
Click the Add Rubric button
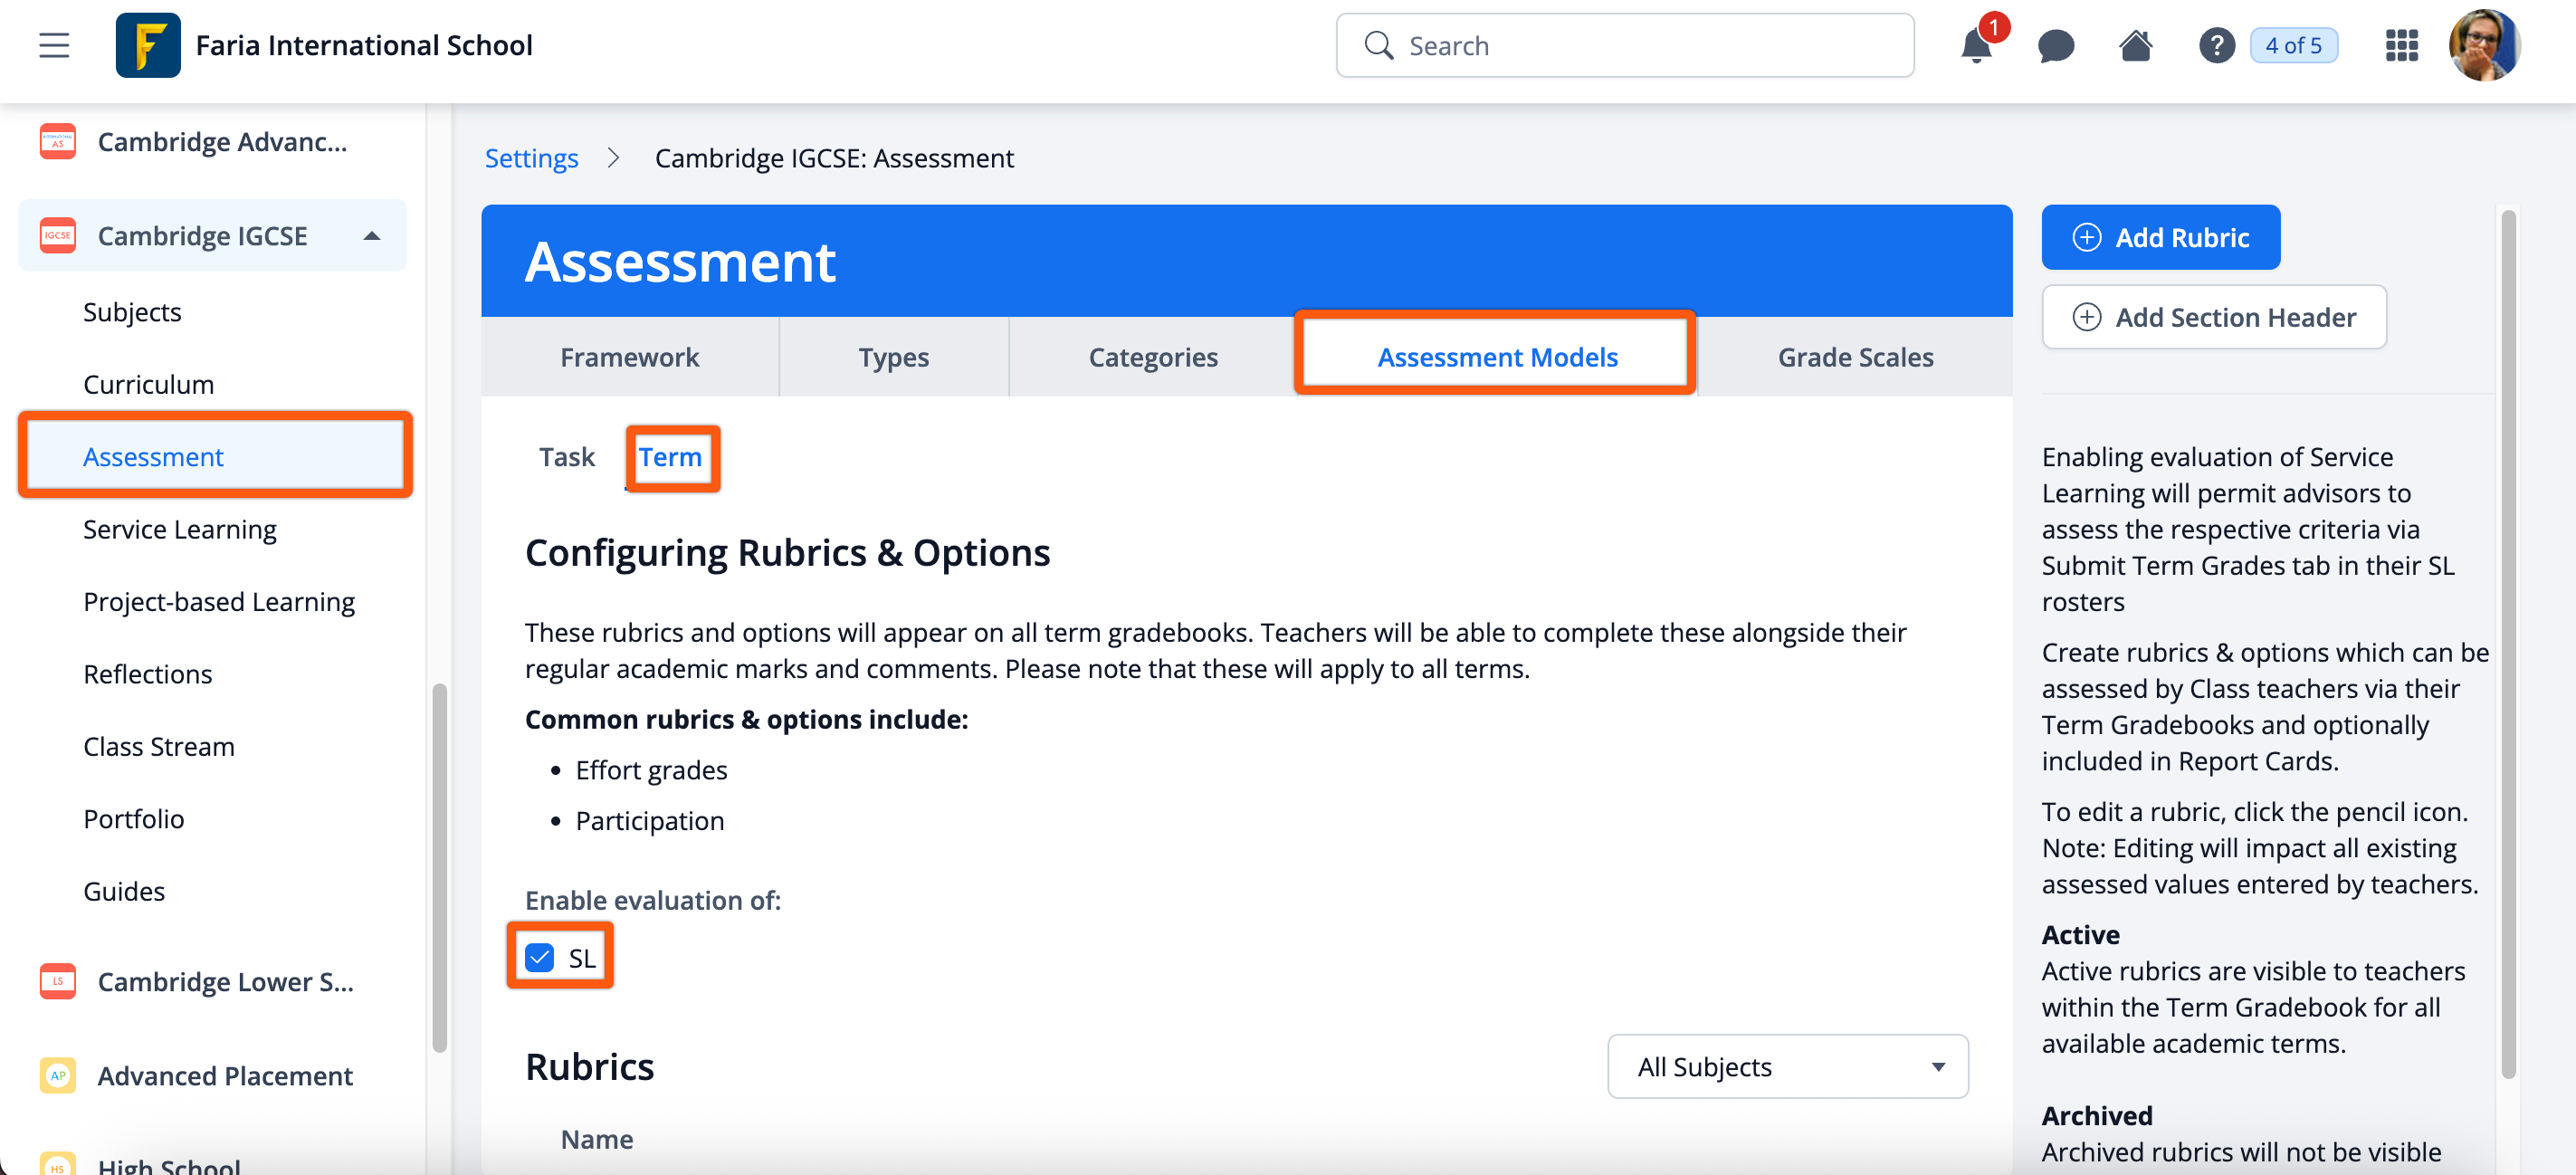click(x=2160, y=237)
